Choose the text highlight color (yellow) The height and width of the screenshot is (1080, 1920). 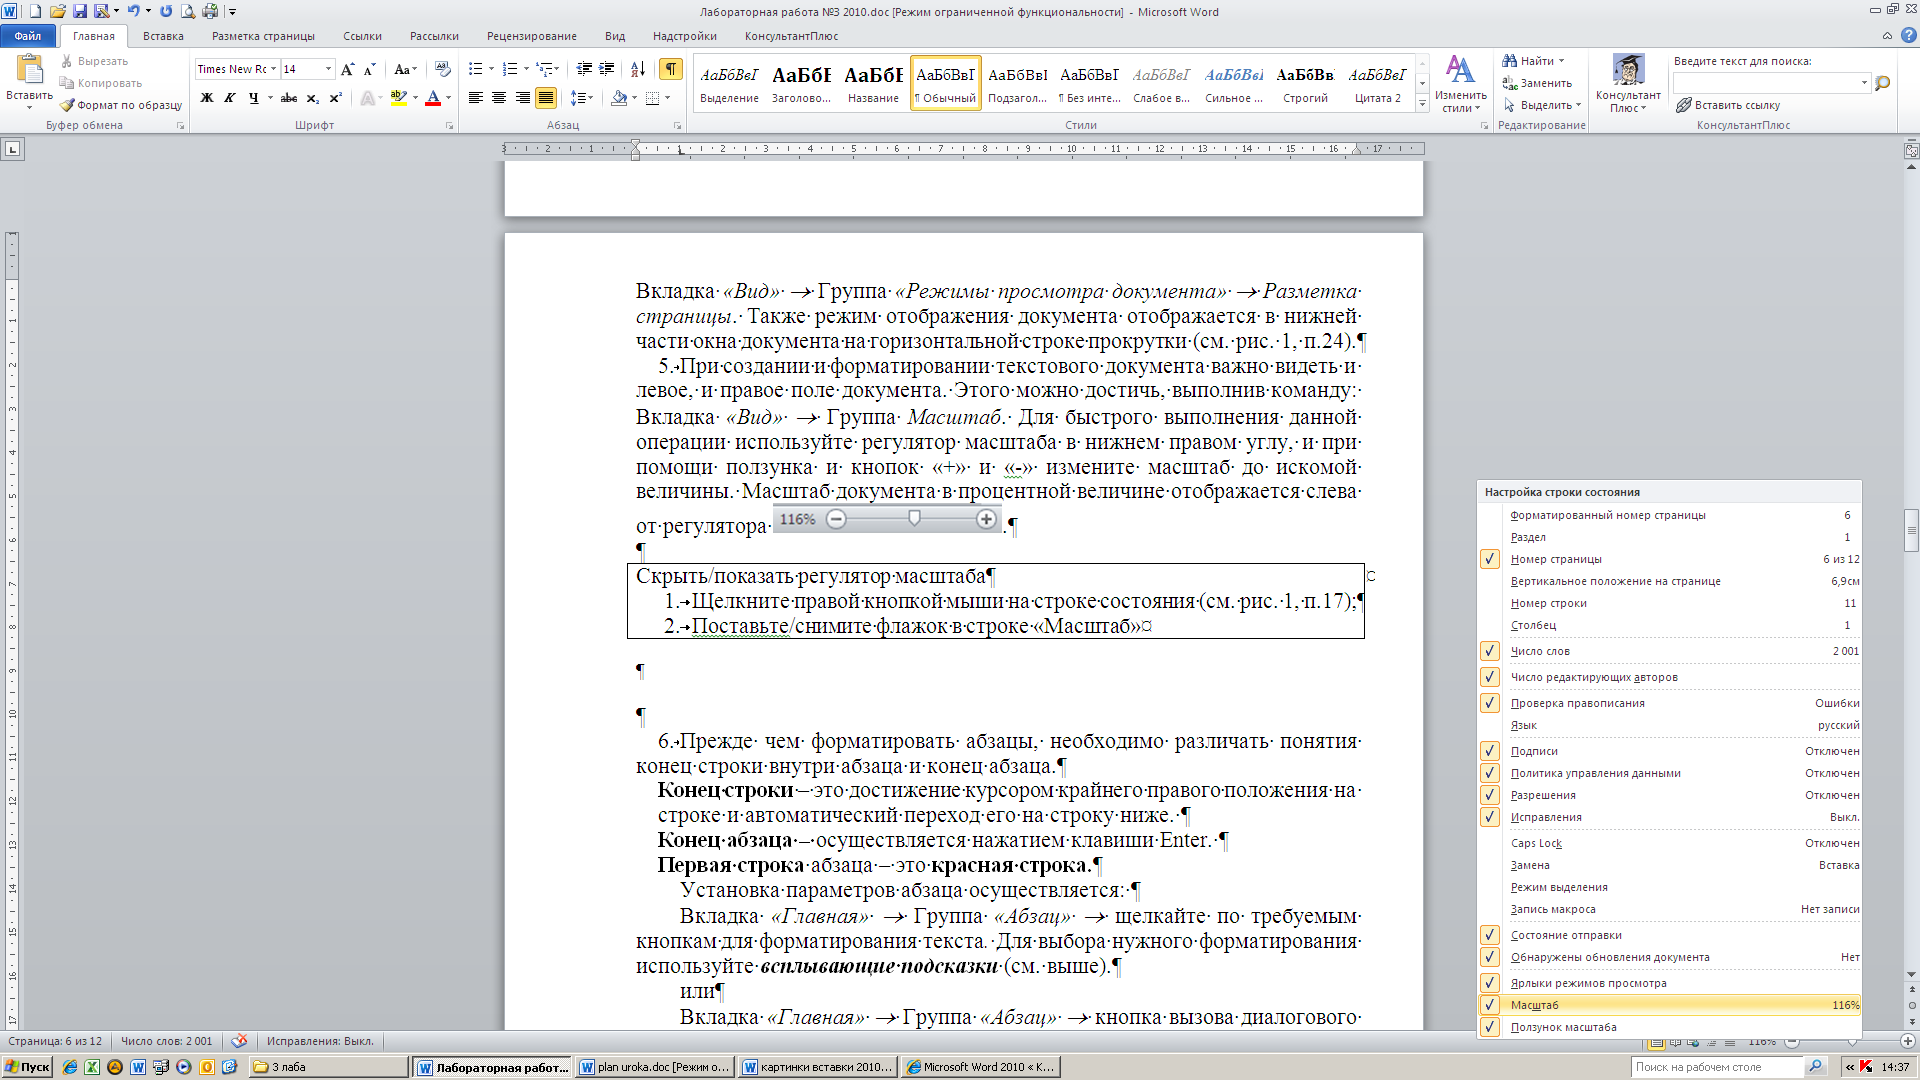398,98
